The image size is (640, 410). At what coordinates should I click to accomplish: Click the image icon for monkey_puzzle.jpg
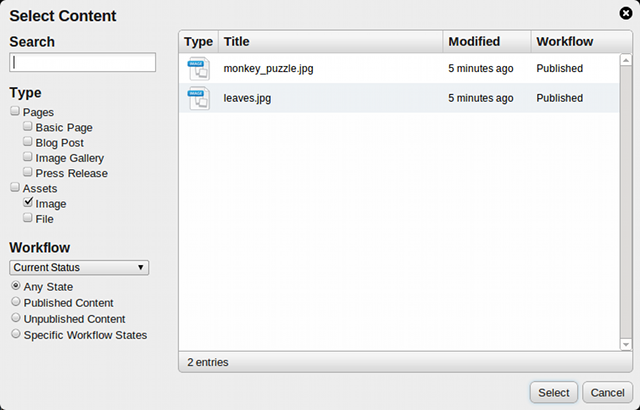point(199,69)
